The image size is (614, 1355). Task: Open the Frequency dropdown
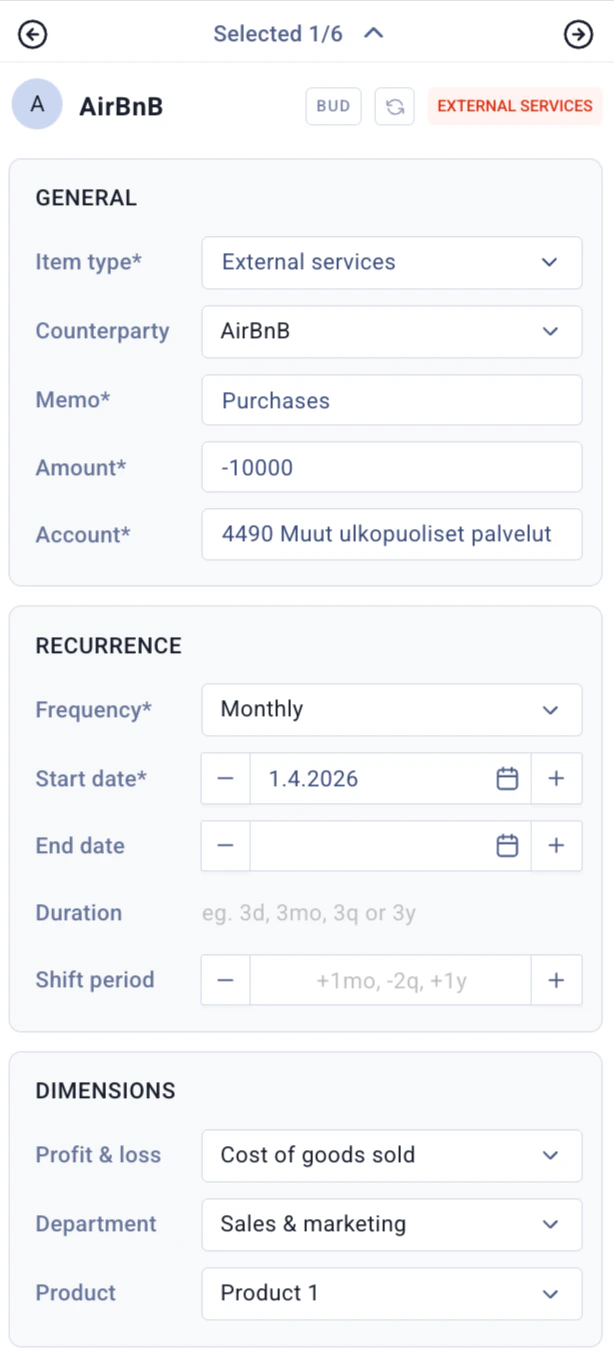(x=392, y=709)
